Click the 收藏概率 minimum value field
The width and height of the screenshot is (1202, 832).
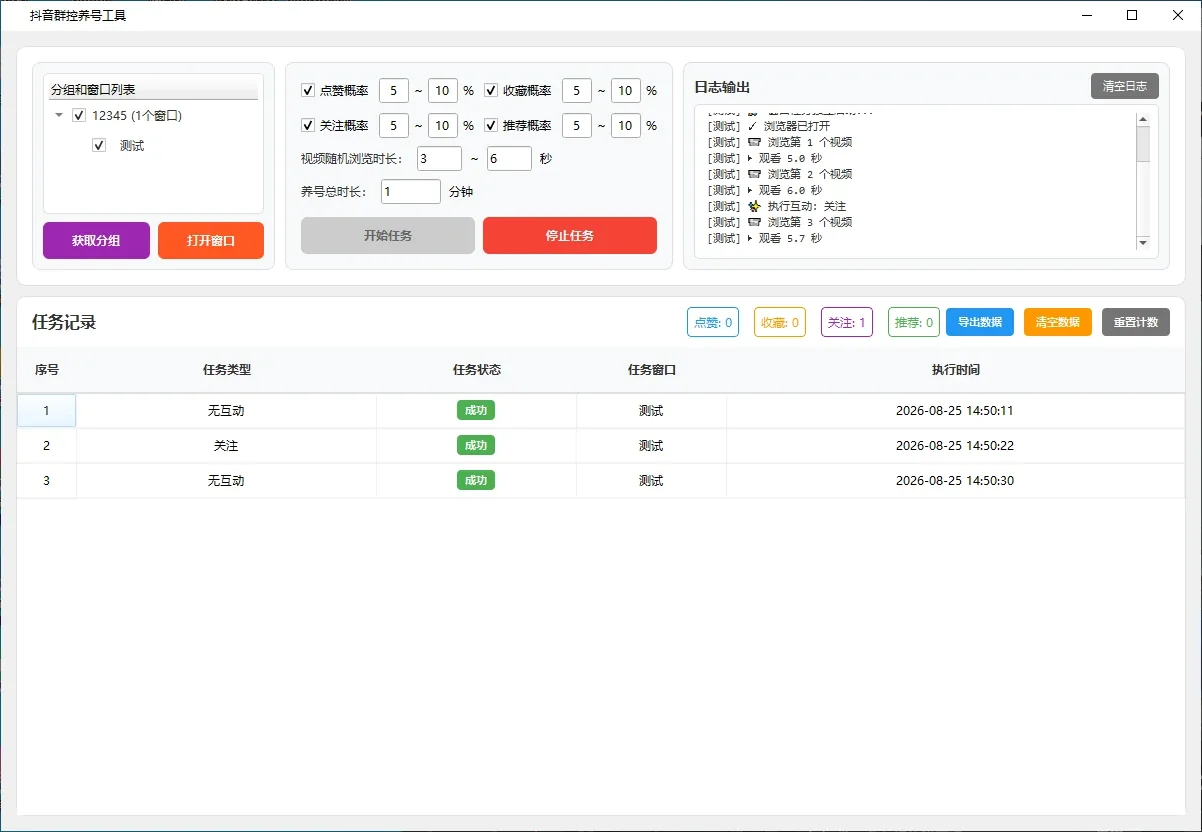point(577,91)
